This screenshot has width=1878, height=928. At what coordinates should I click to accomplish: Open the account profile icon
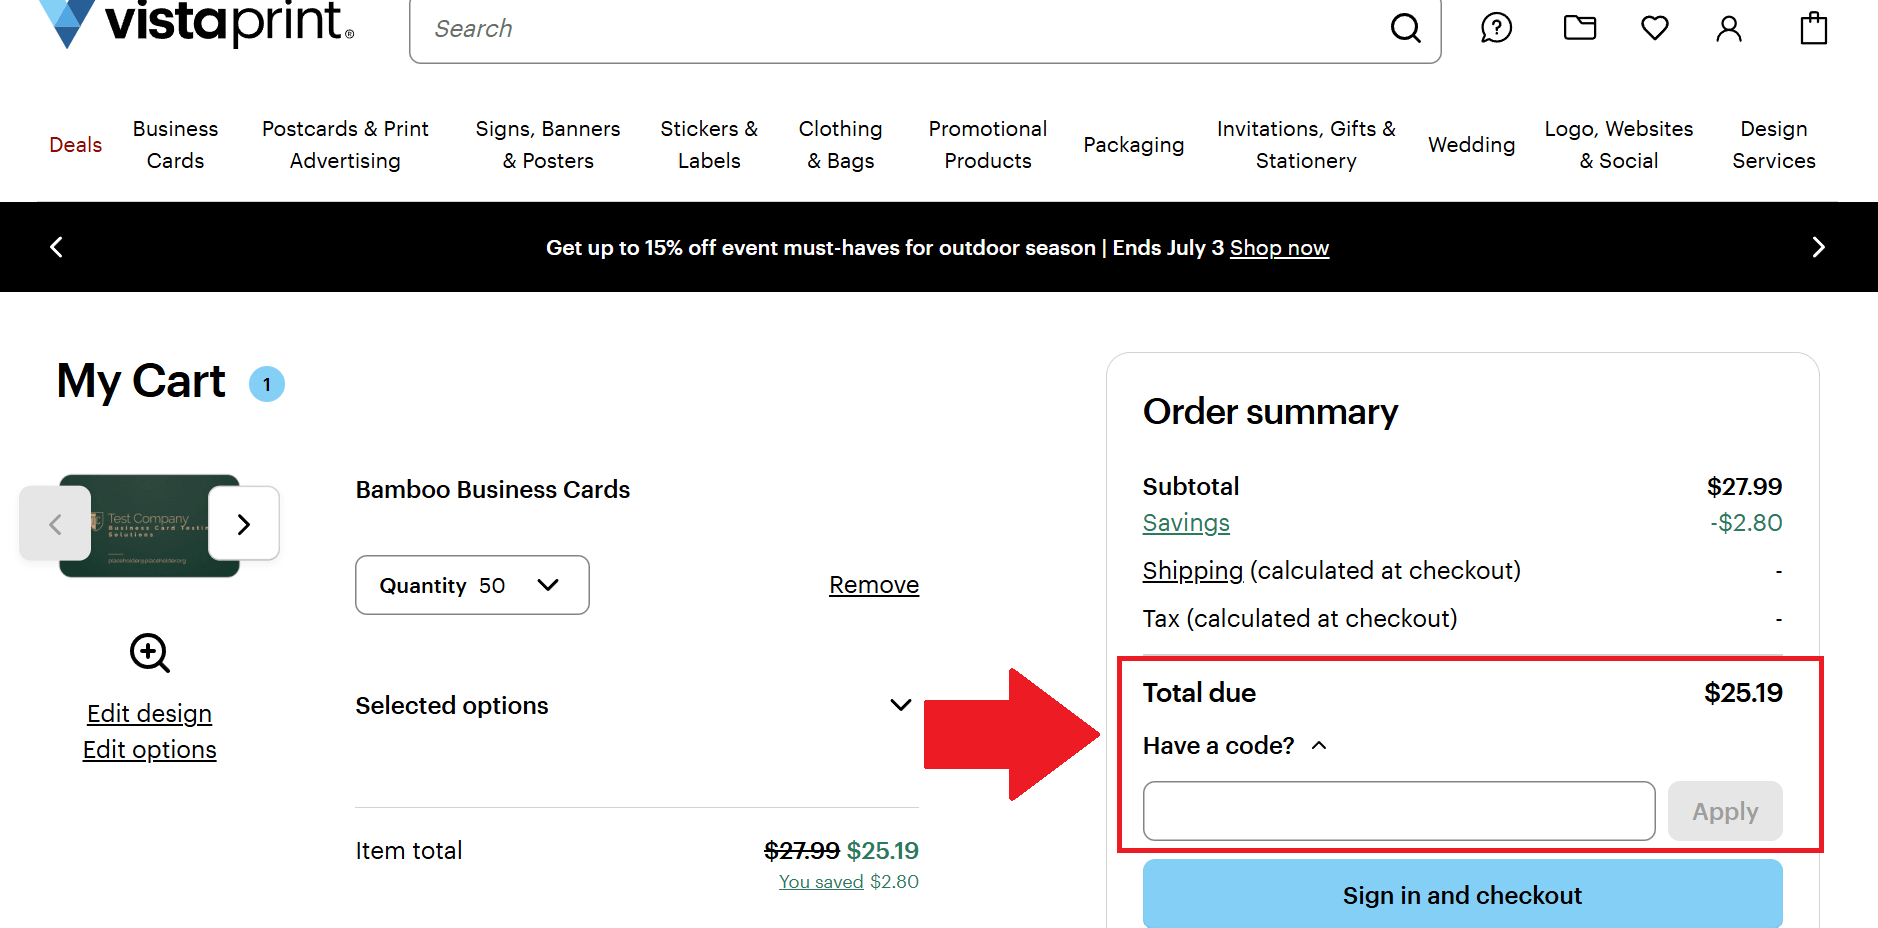(1729, 28)
